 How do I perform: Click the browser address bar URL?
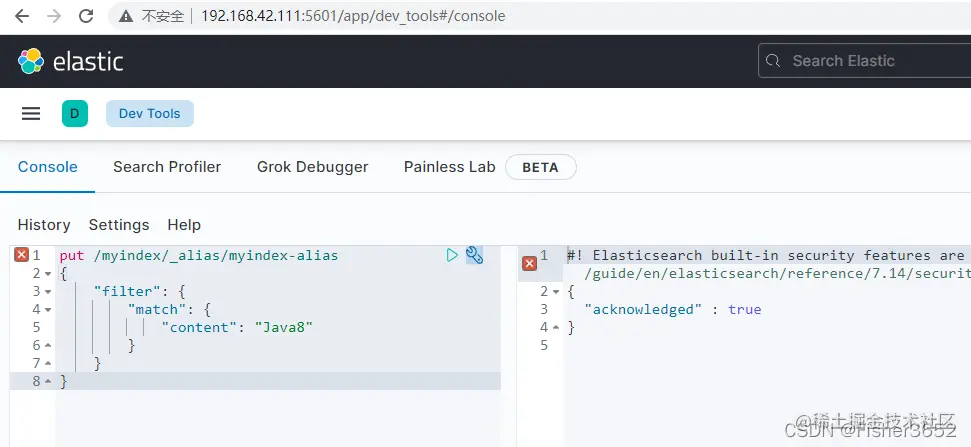353,16
